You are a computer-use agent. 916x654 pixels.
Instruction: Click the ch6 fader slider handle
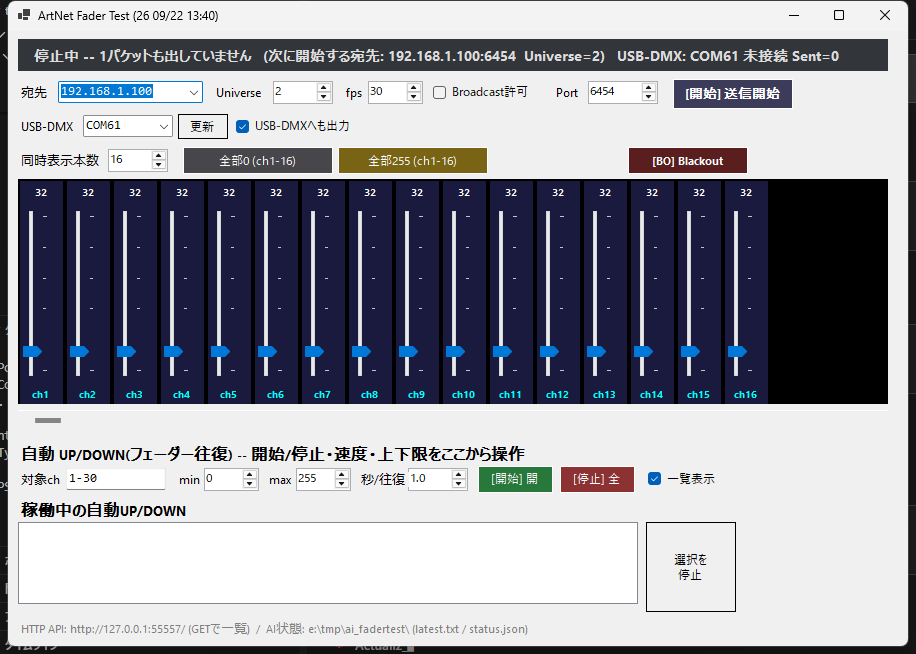(x=267, y=352)
